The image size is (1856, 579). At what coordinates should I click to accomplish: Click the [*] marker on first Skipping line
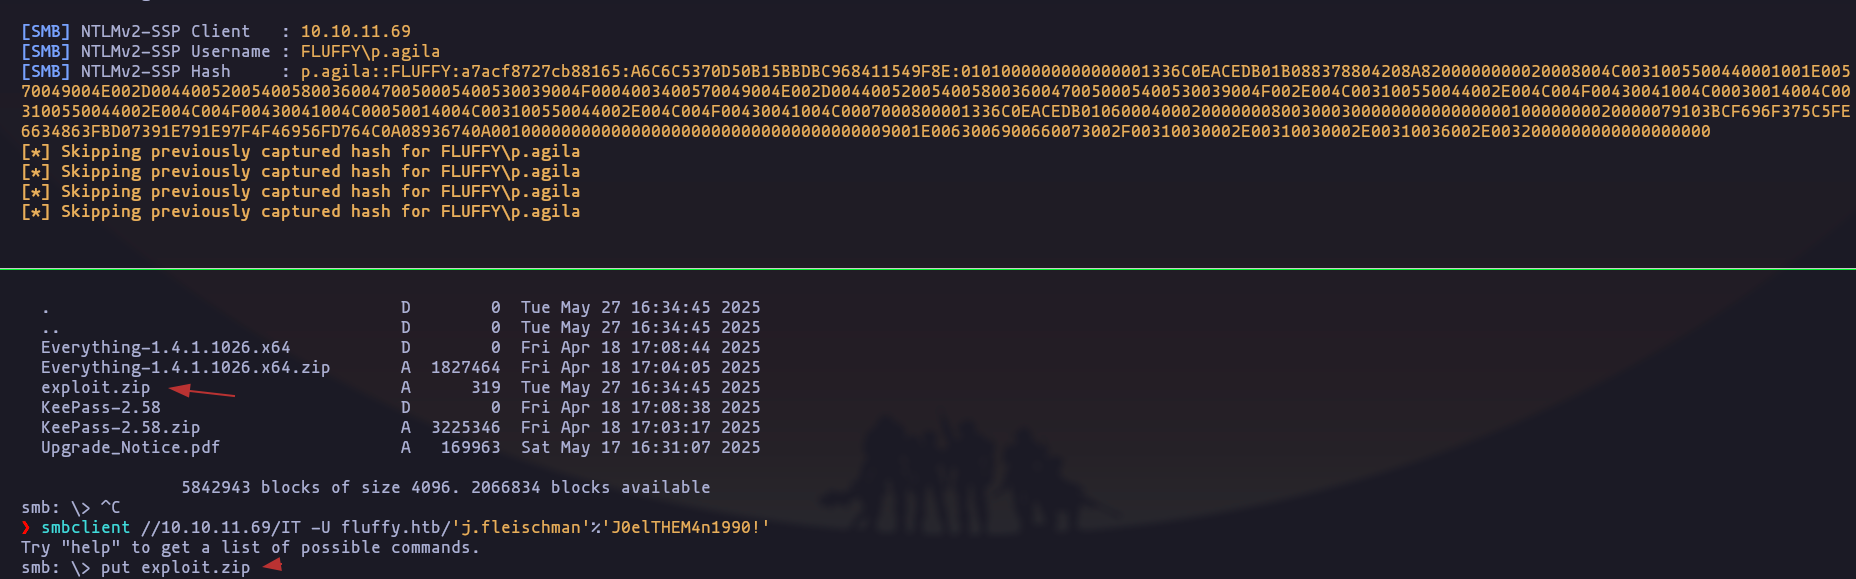point(35,152)
